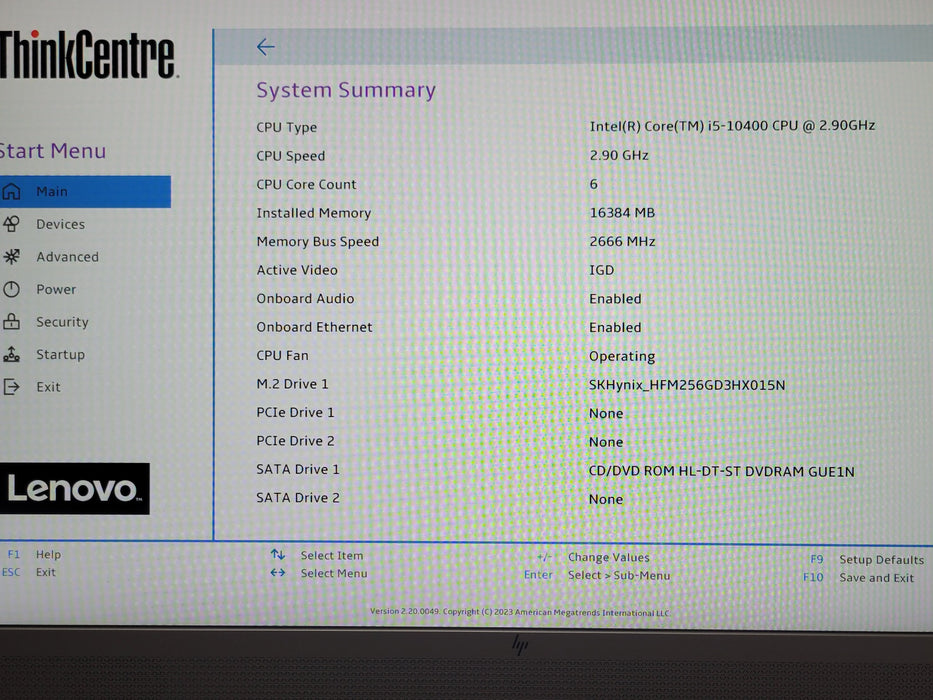
Task: Click the Security padlock icon
Action: (11, 321)
